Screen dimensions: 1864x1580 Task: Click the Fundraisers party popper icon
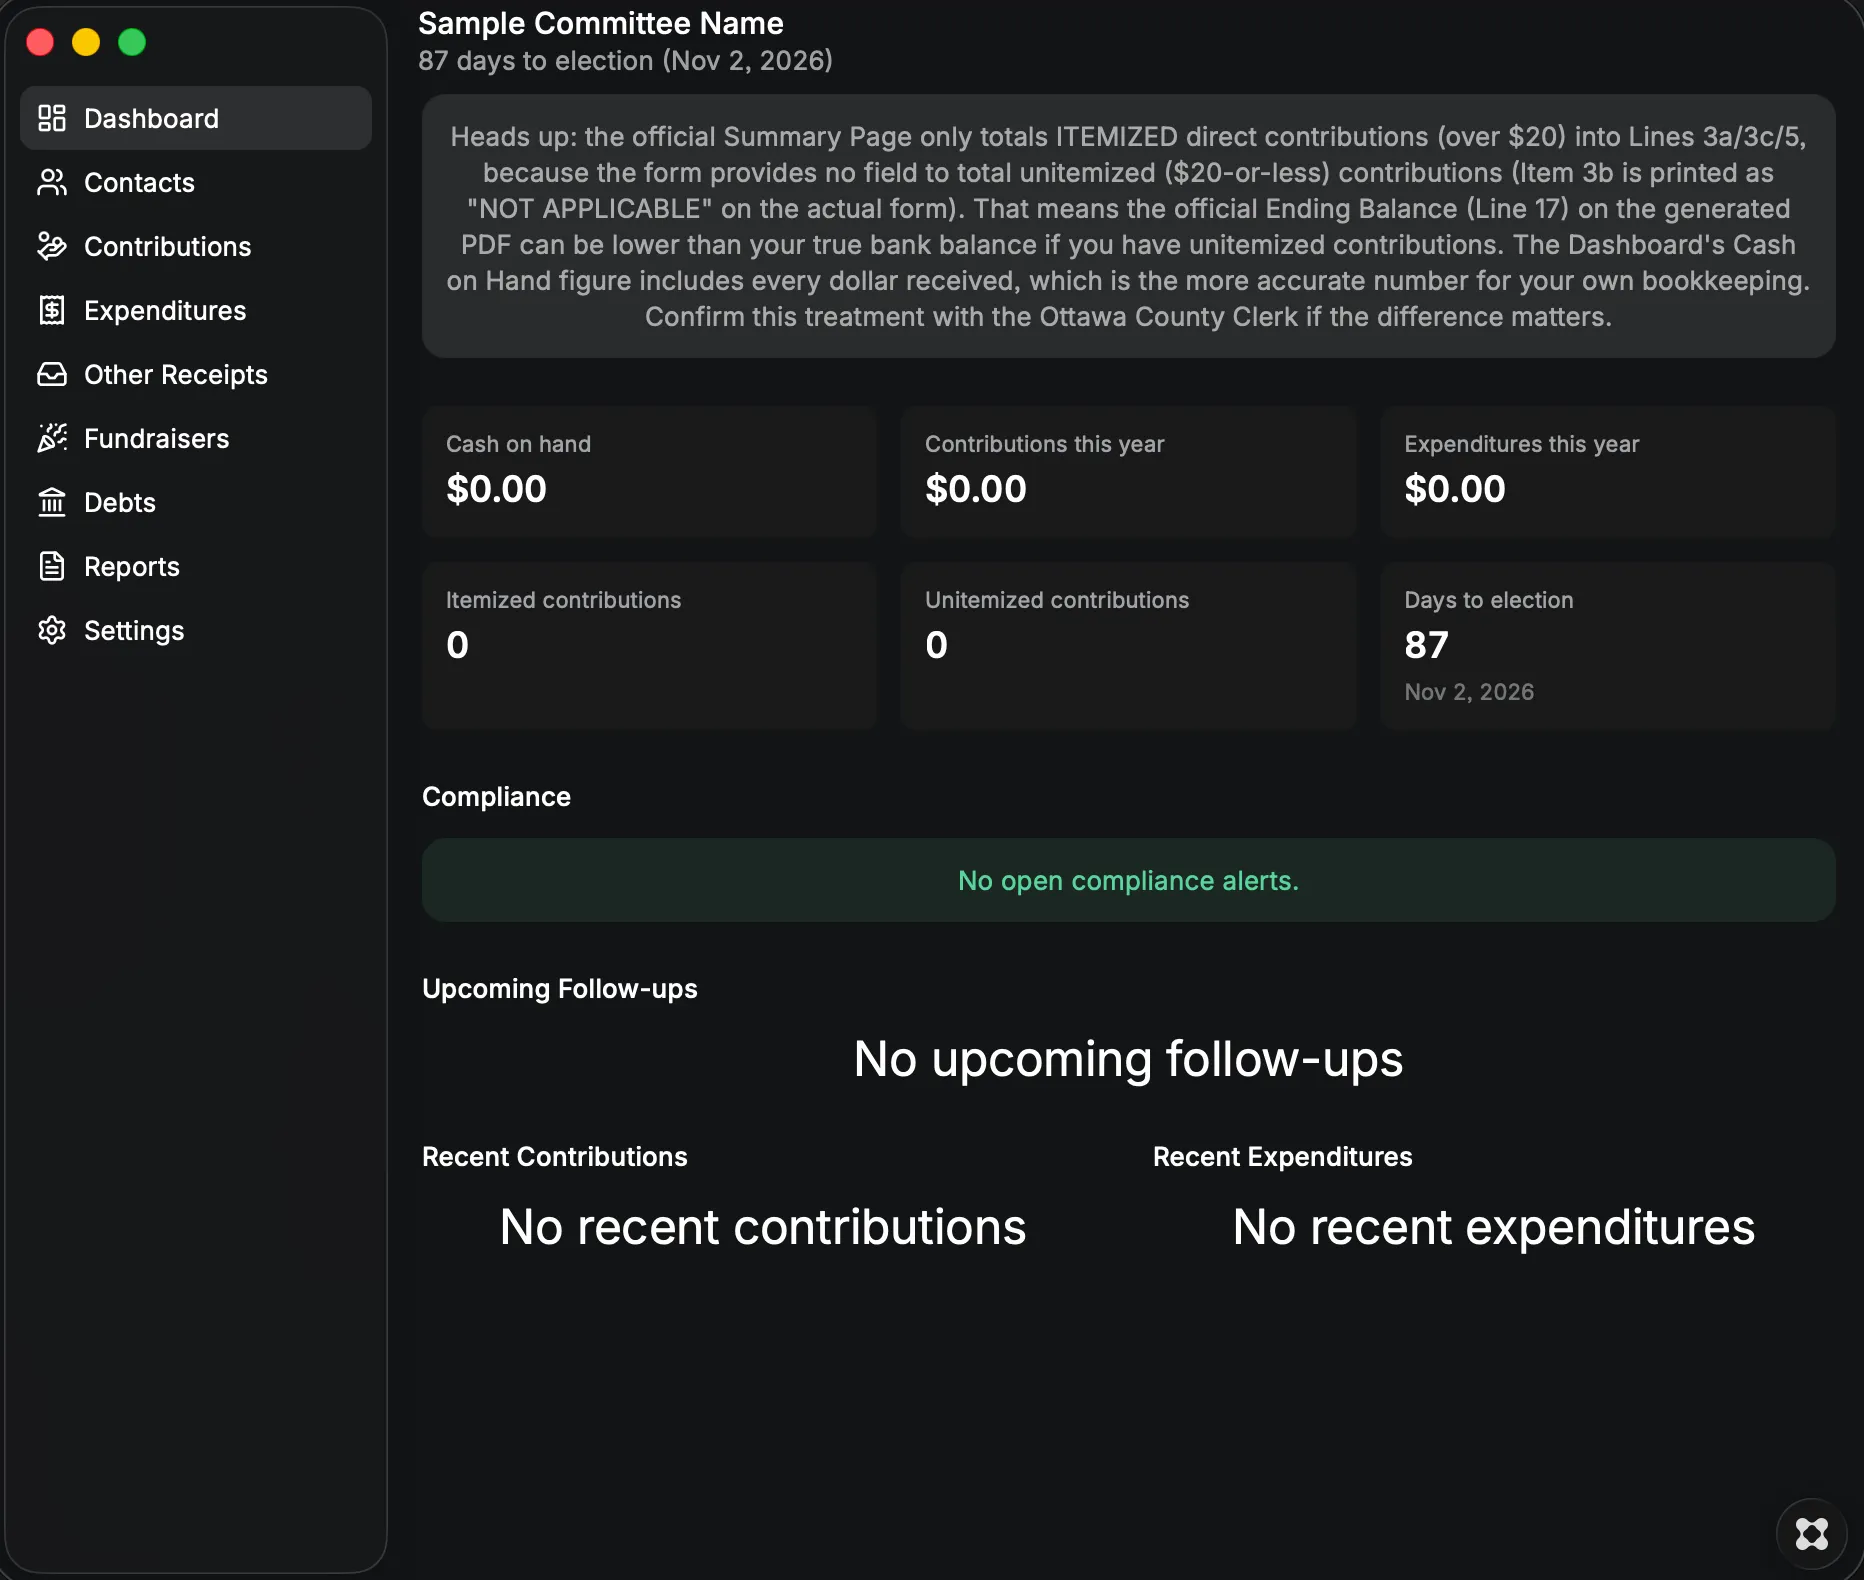52,438
